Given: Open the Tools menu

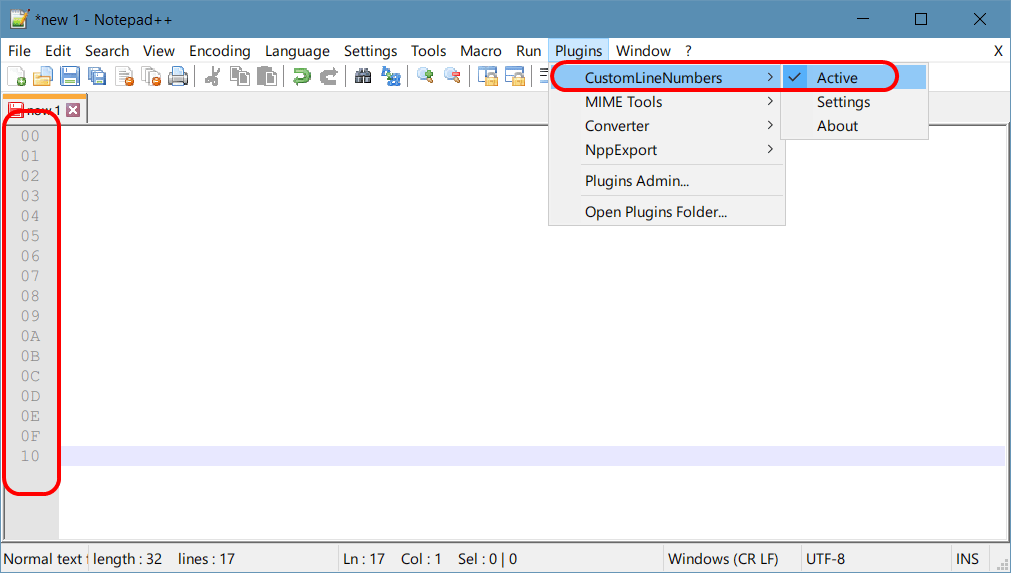Looking at the screenshot, I should (x=429, y=51).
